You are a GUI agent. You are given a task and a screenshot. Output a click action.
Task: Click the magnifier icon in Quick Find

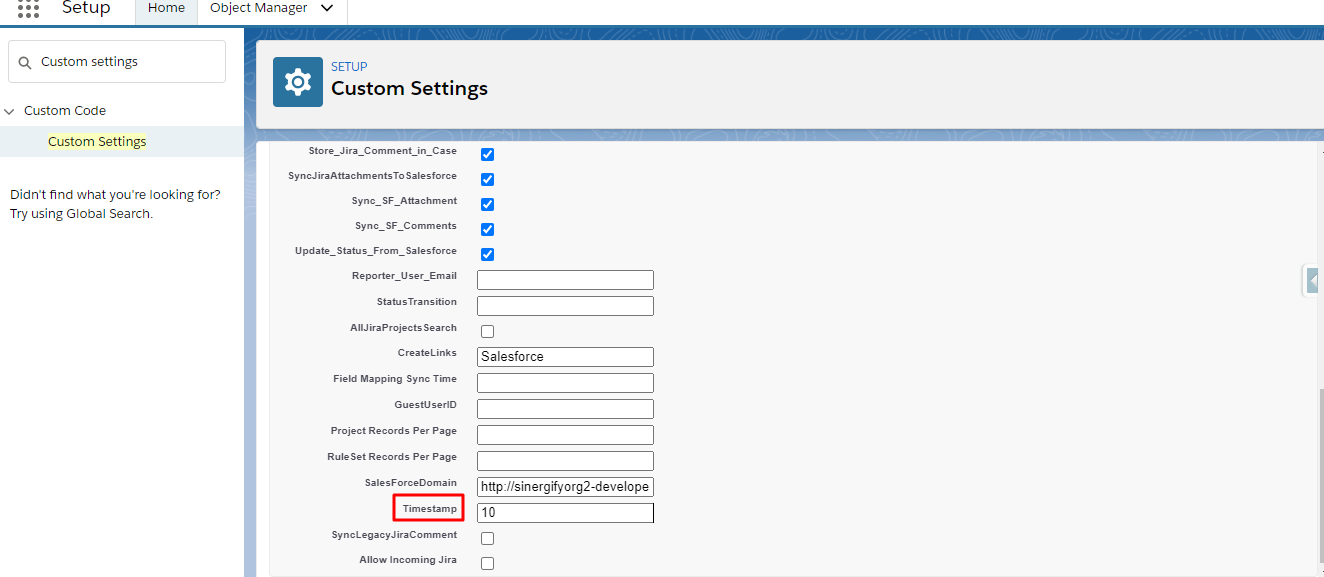click(25, 61)
